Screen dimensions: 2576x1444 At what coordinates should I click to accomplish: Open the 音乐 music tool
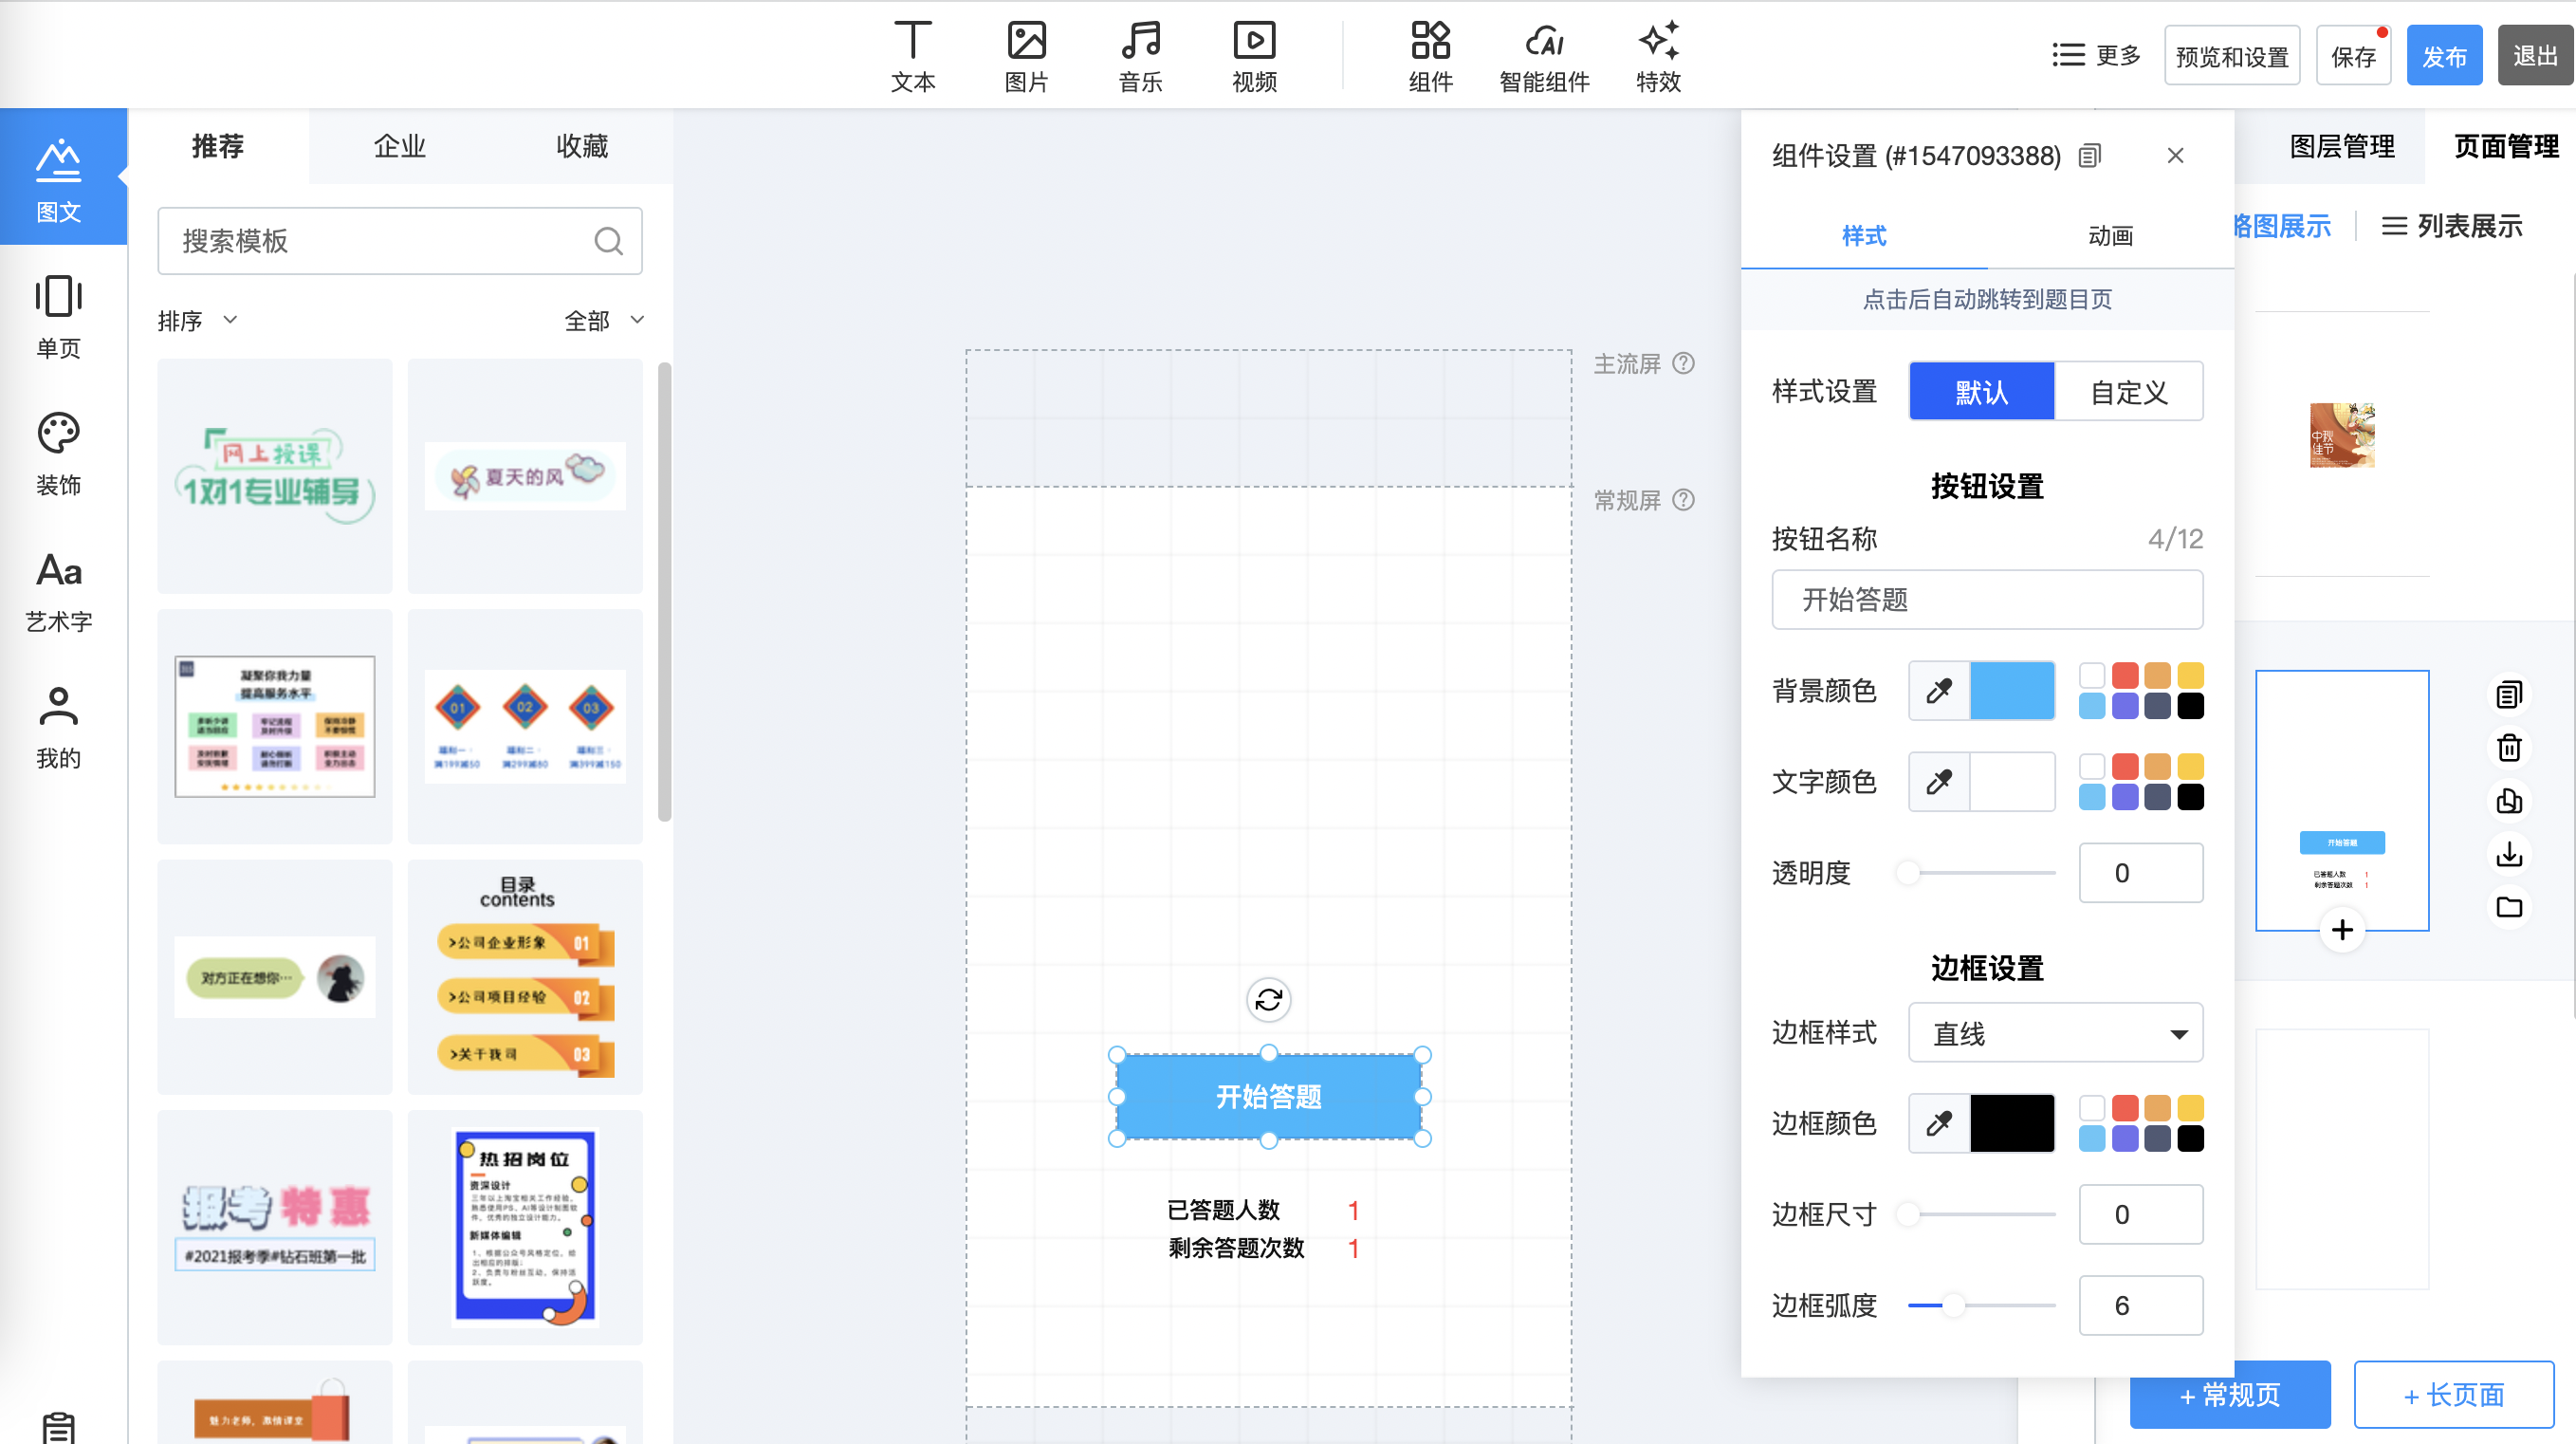(1140, 57)
